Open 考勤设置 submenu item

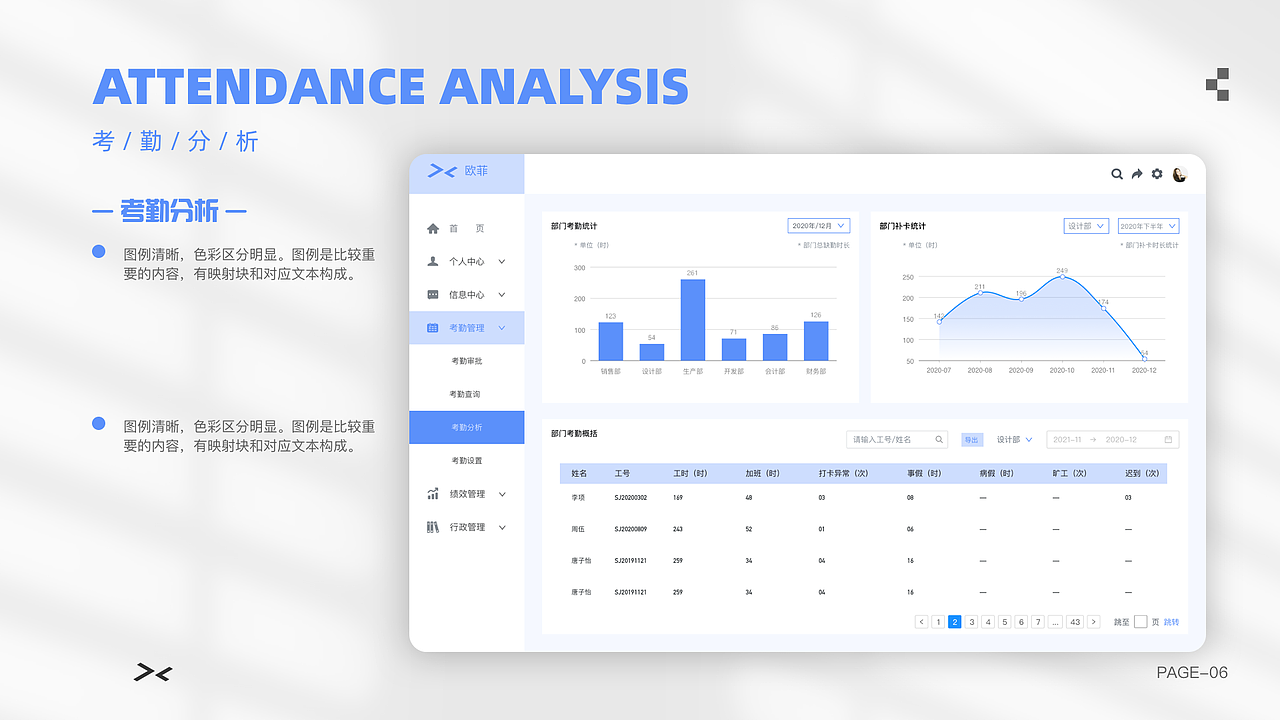pyautogui.click(x=466, y=461)
